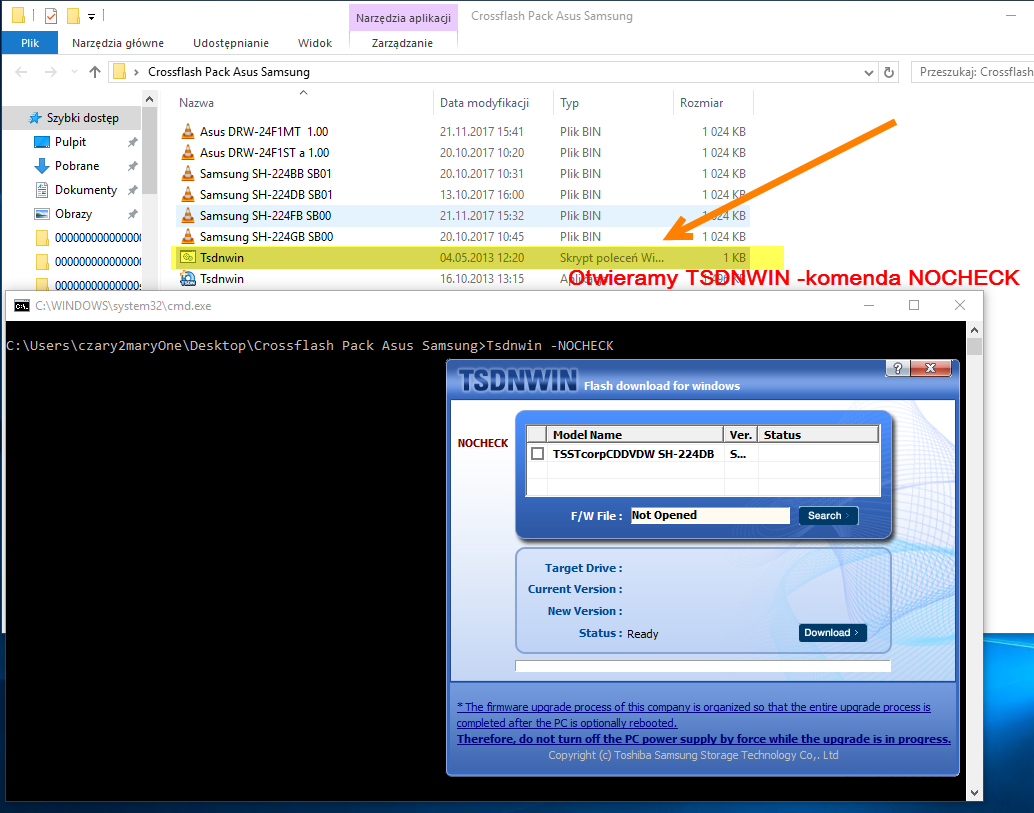Click the address bar breadcrumb chevron
This screenshot has width=1034, height=813.
pyautogui.click(x=137, y=72)
